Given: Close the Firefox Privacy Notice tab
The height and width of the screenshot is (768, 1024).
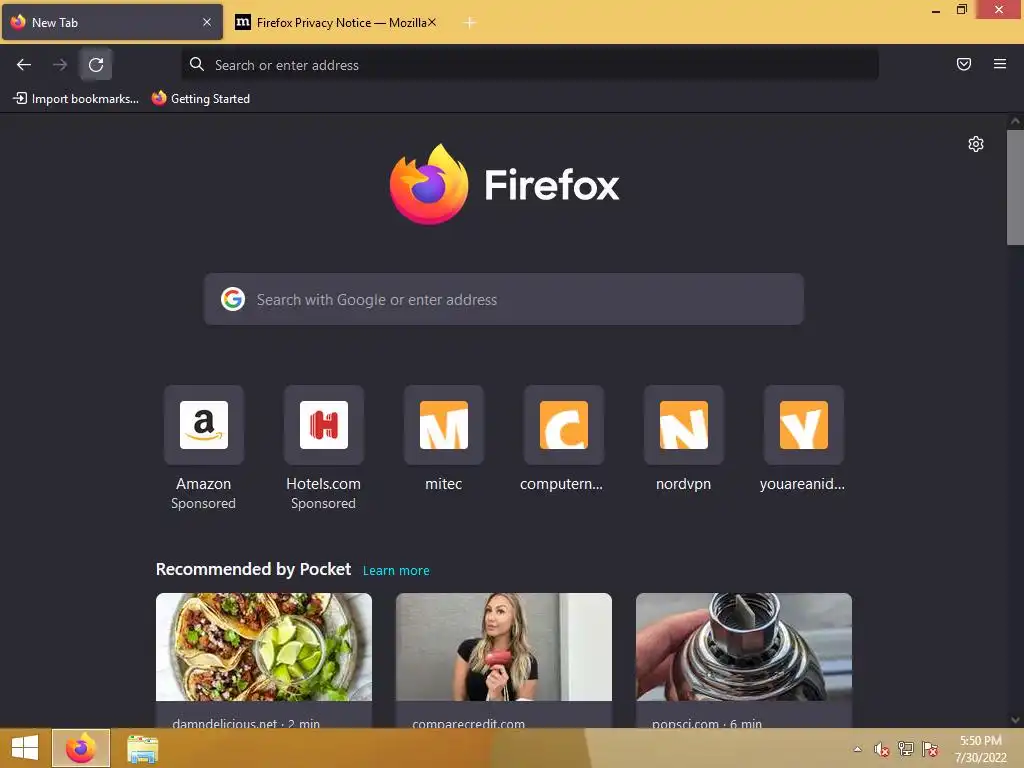Looking at the screenshot, I should tap(432, 22).
